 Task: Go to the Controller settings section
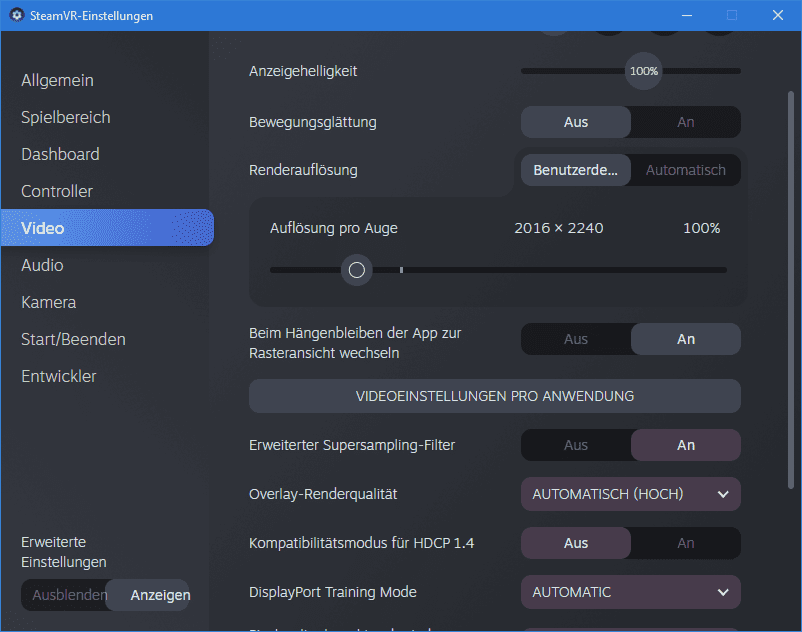(x=57, y=191)
